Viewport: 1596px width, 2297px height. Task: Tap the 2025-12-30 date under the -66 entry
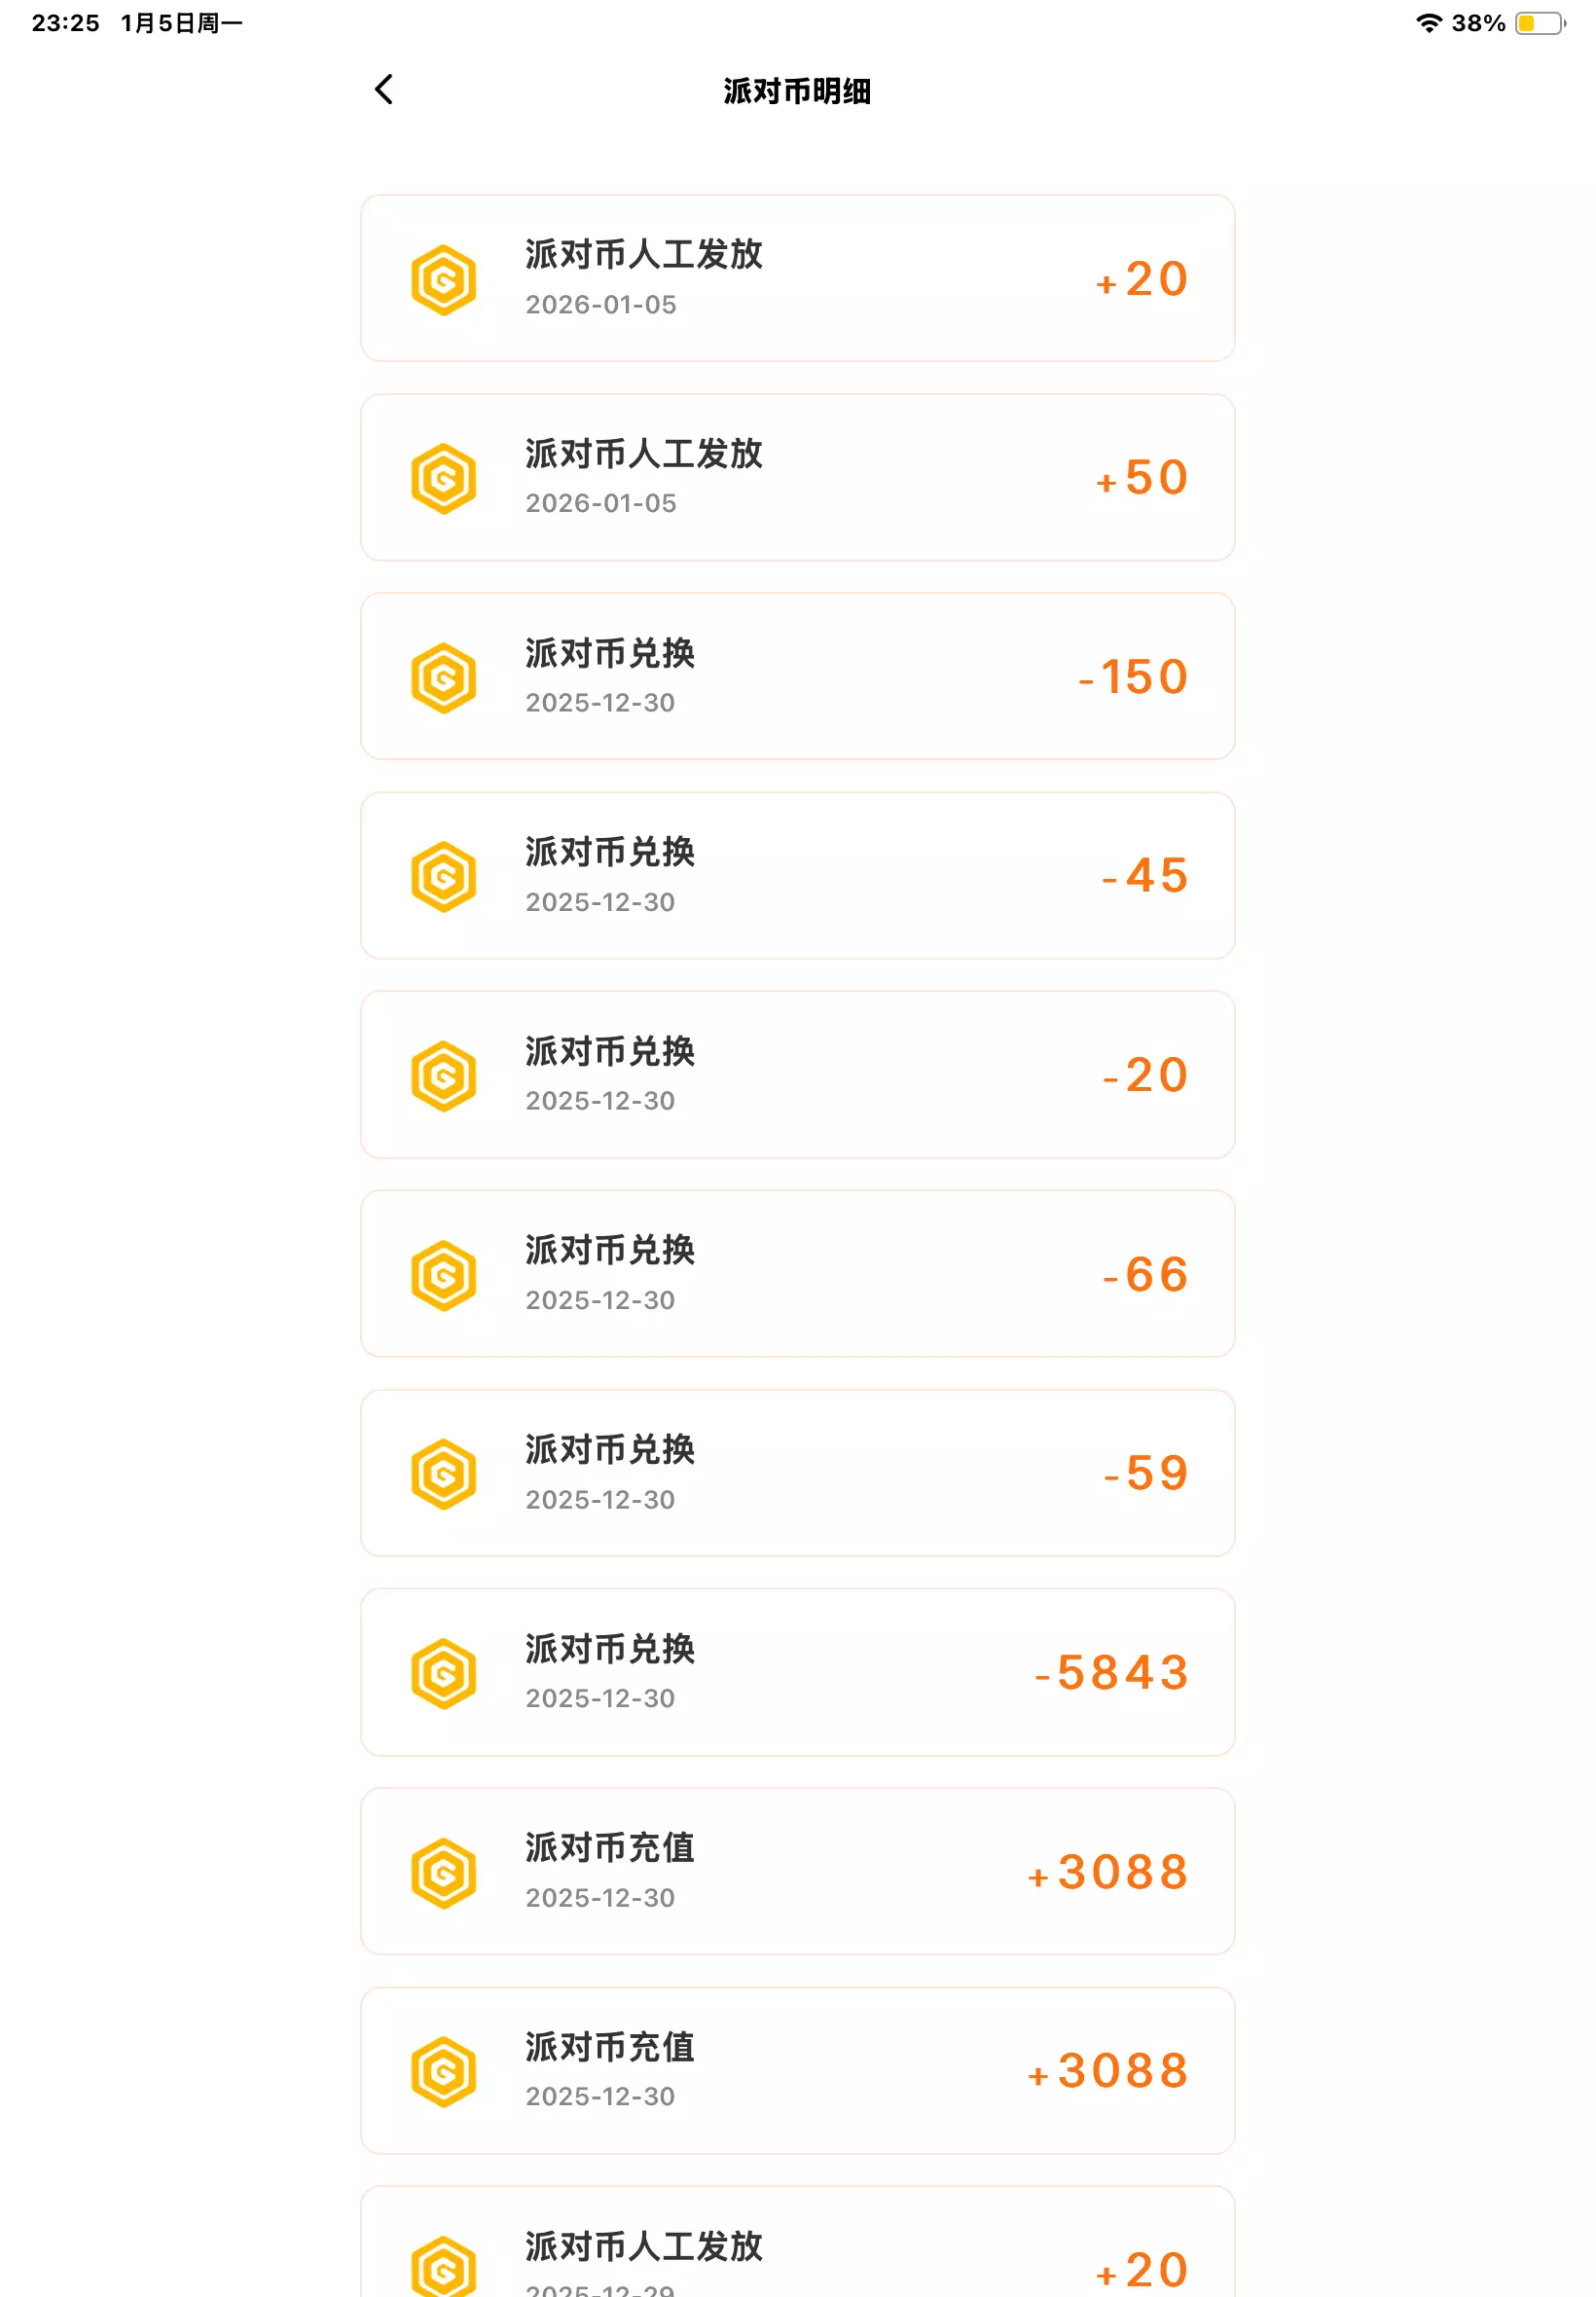click(x=600, y=1300)
